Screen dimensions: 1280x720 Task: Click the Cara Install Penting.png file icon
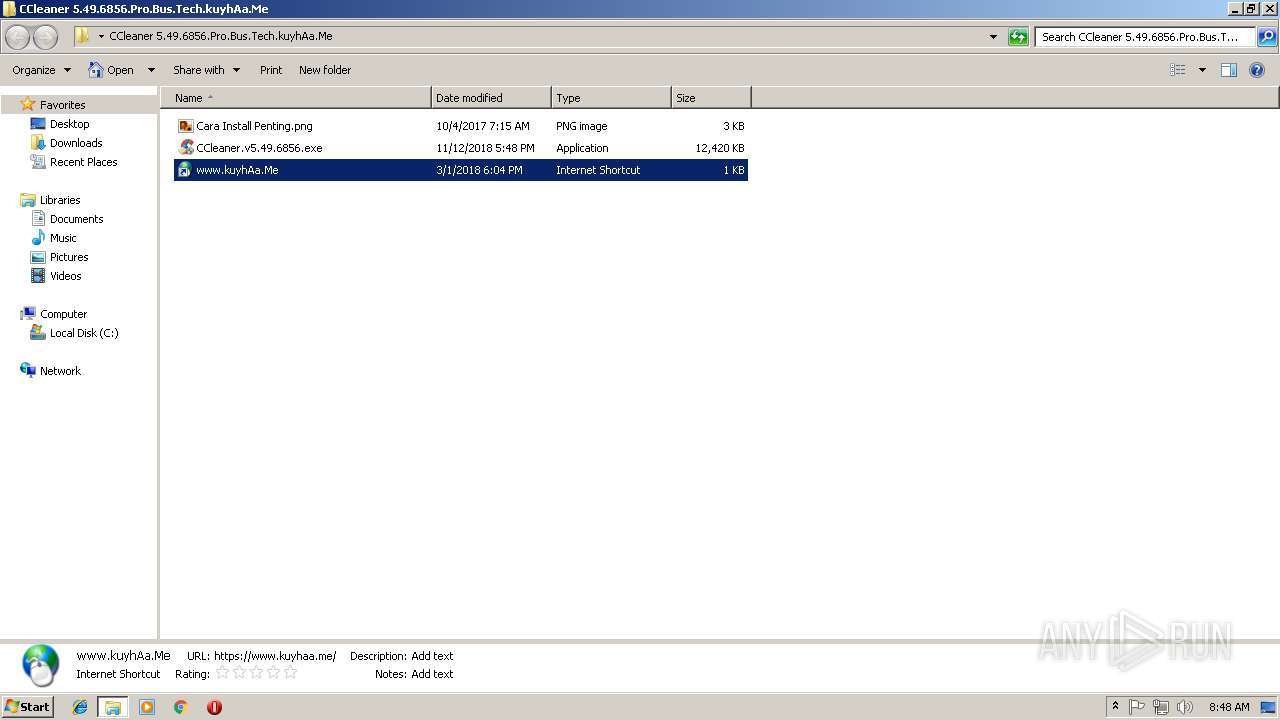click(185, 126)
